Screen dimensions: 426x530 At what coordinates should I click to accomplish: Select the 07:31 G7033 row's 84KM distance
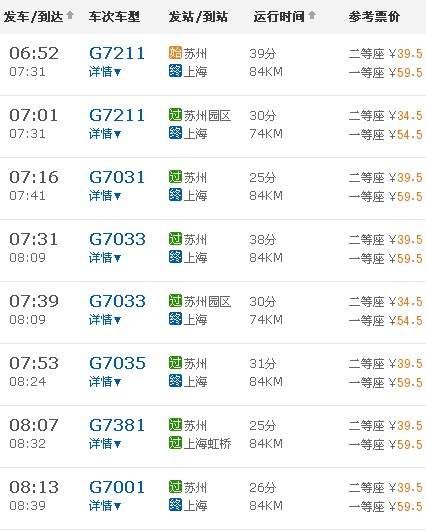pyautogui.click(x=266, y=258)
